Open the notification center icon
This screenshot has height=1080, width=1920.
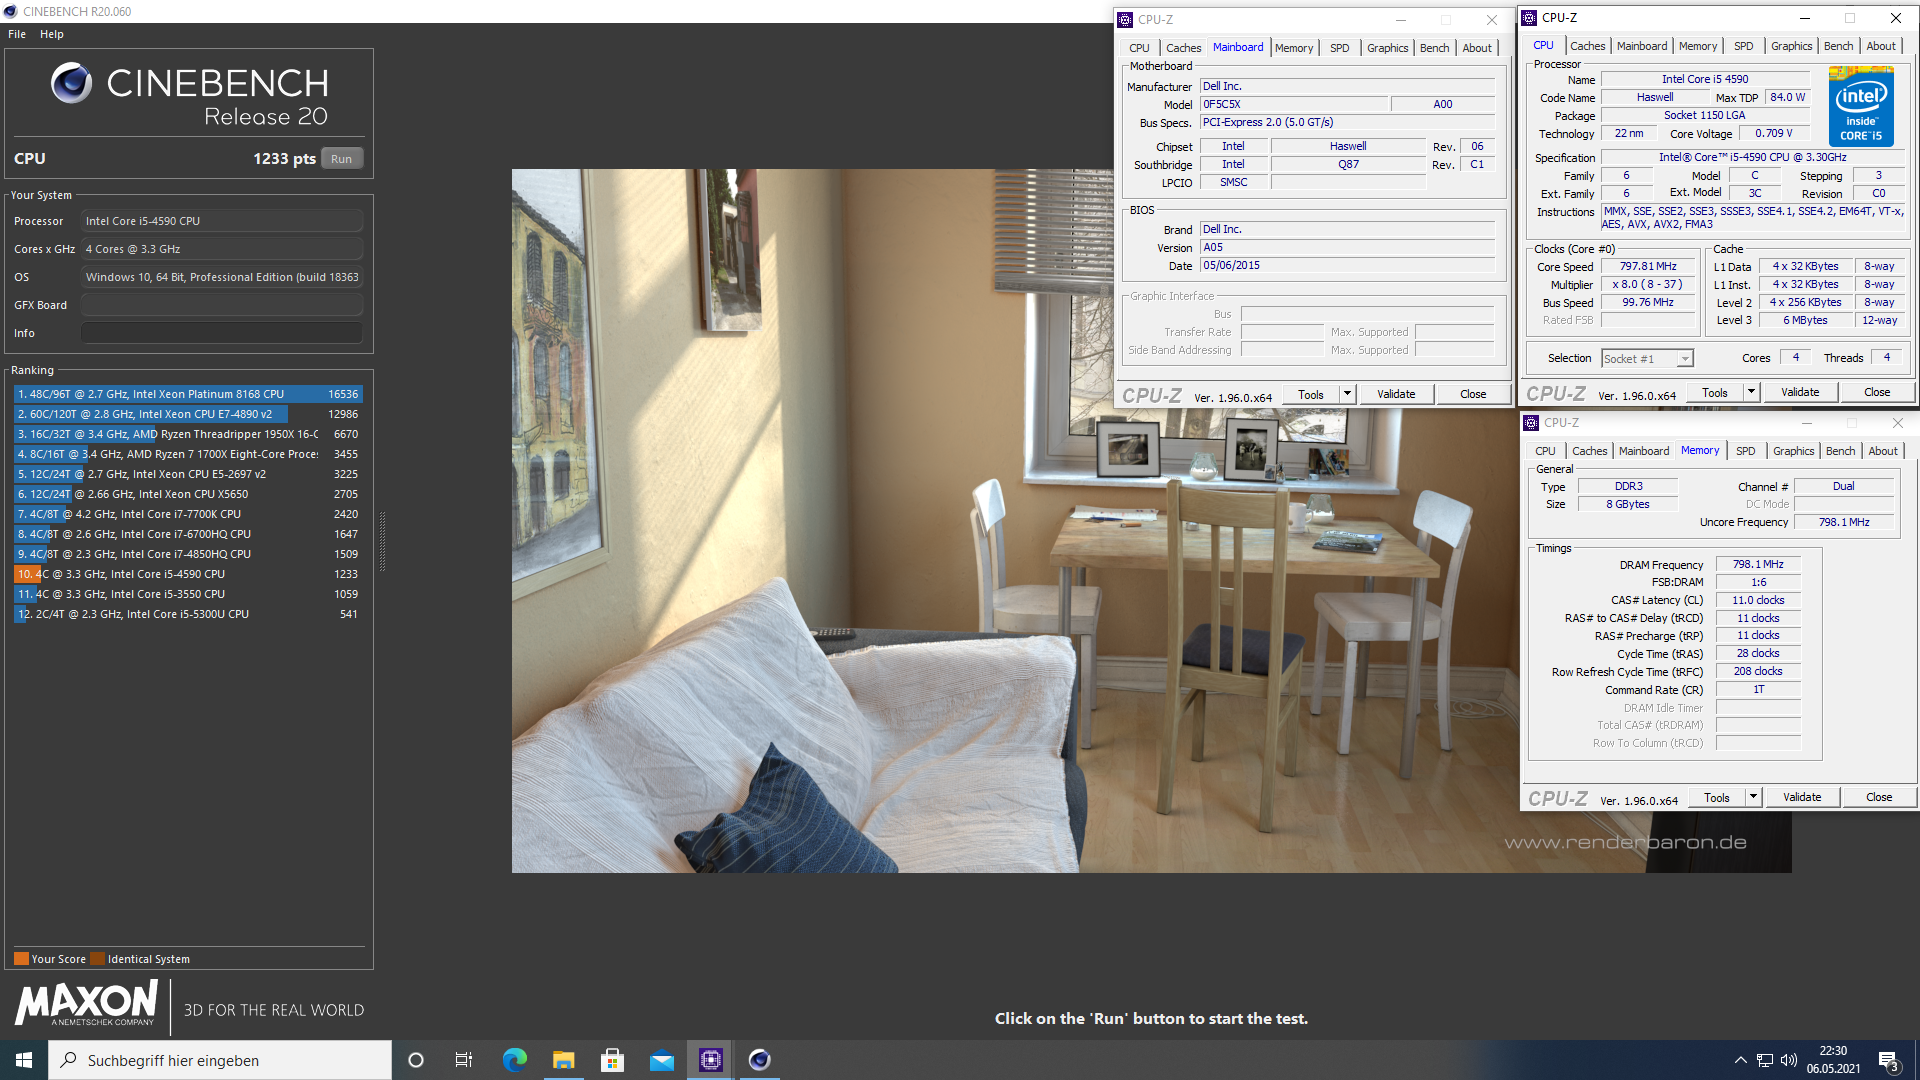(1889, 1060)
